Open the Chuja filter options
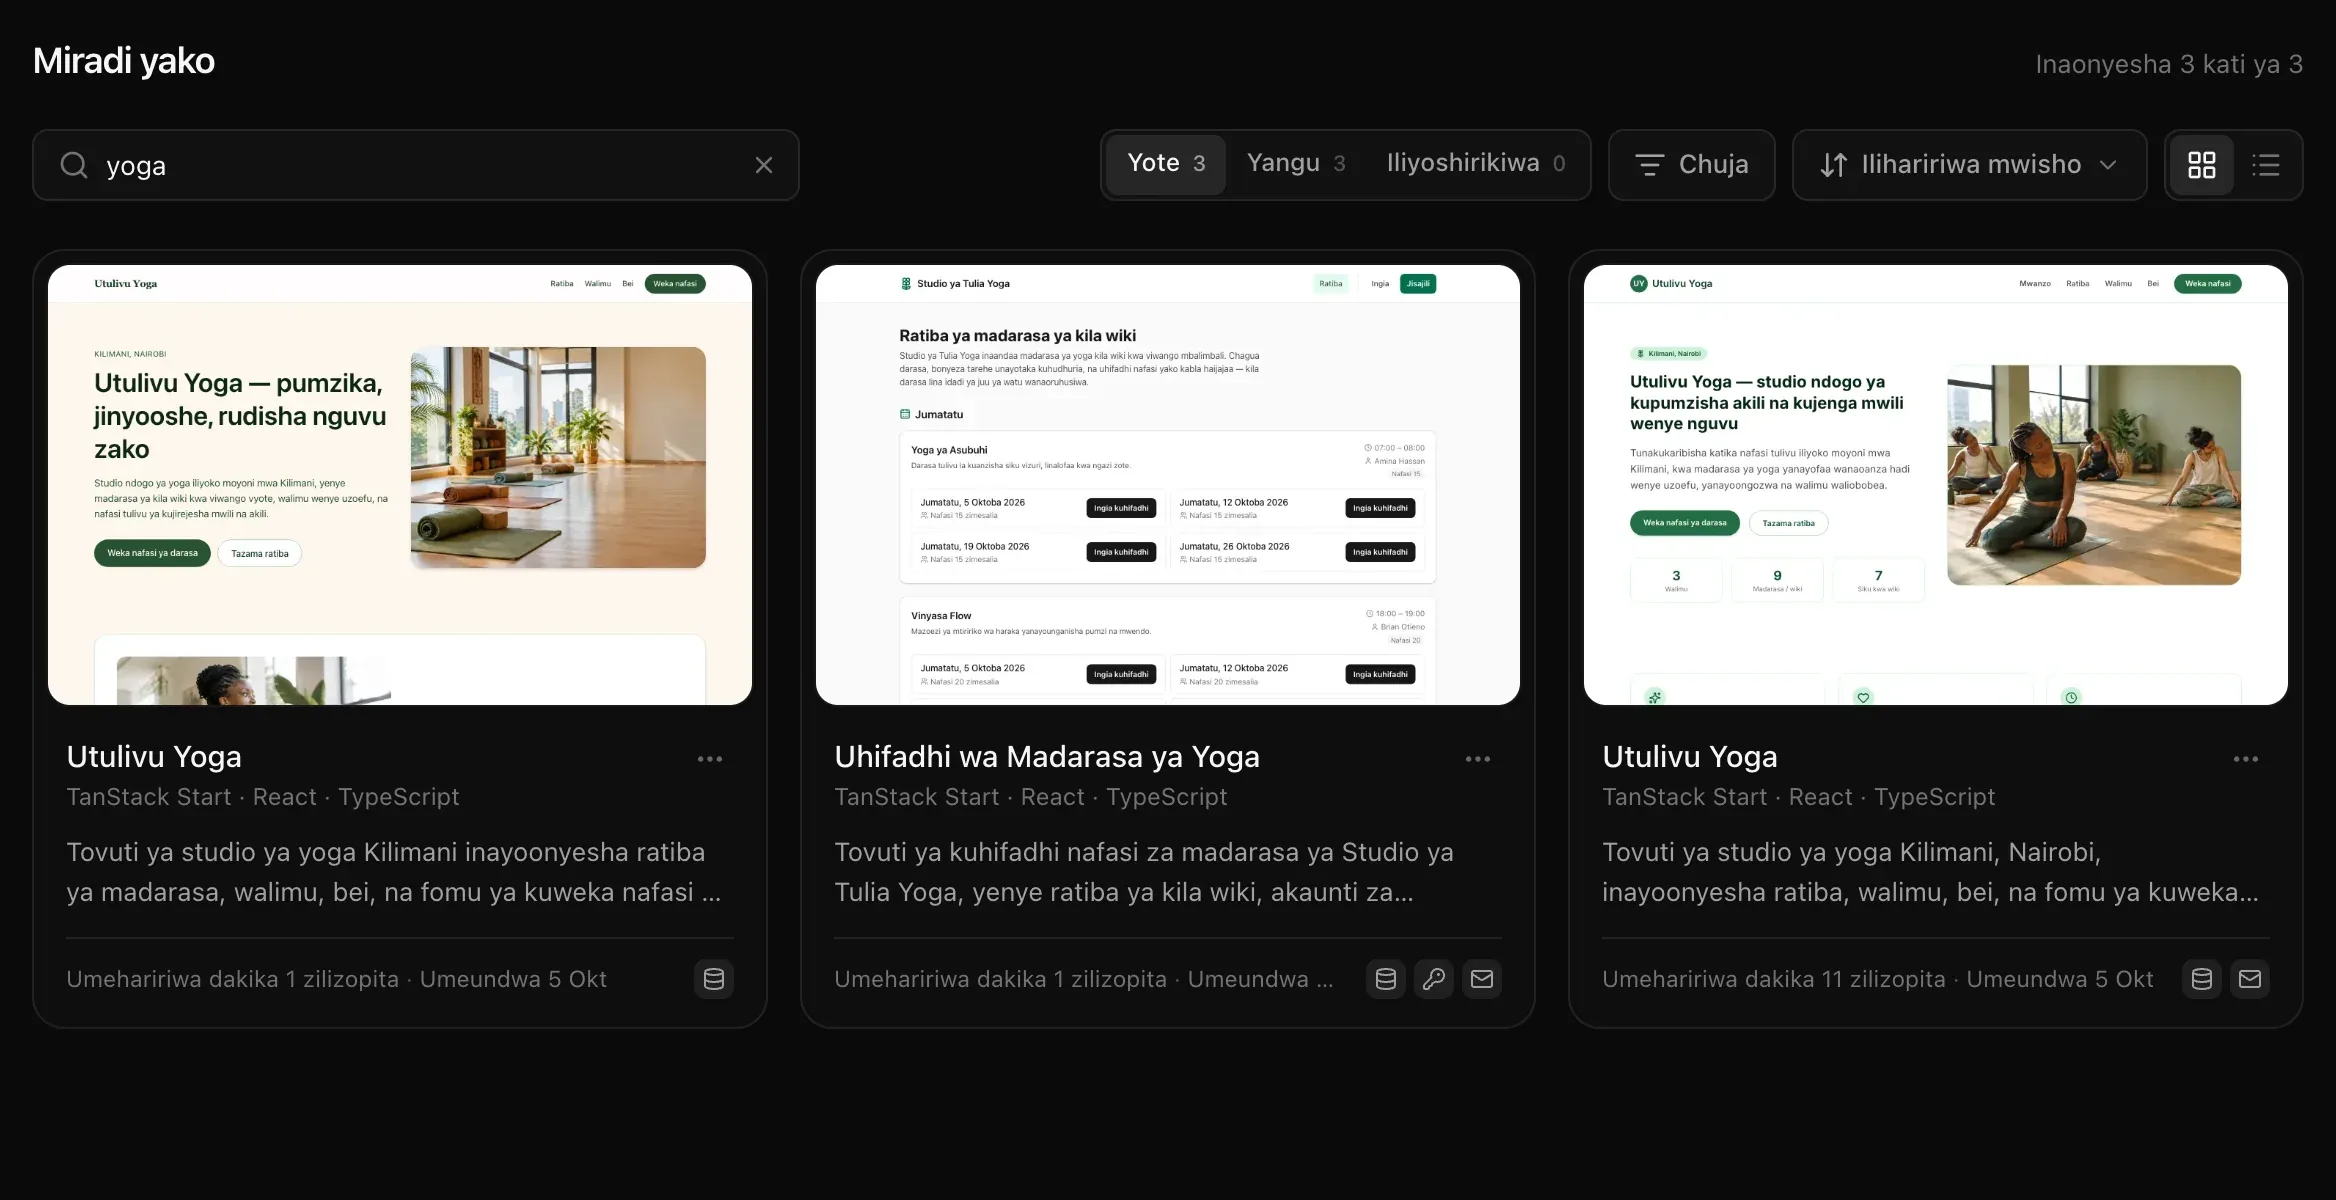This screenshot has width=2336, height=1200. [x=1692, y=165]
